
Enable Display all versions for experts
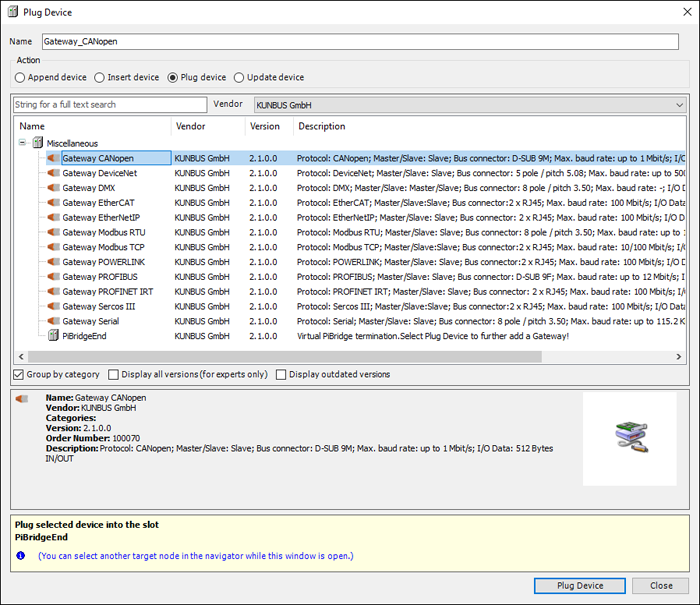click(x=113, y=375)
